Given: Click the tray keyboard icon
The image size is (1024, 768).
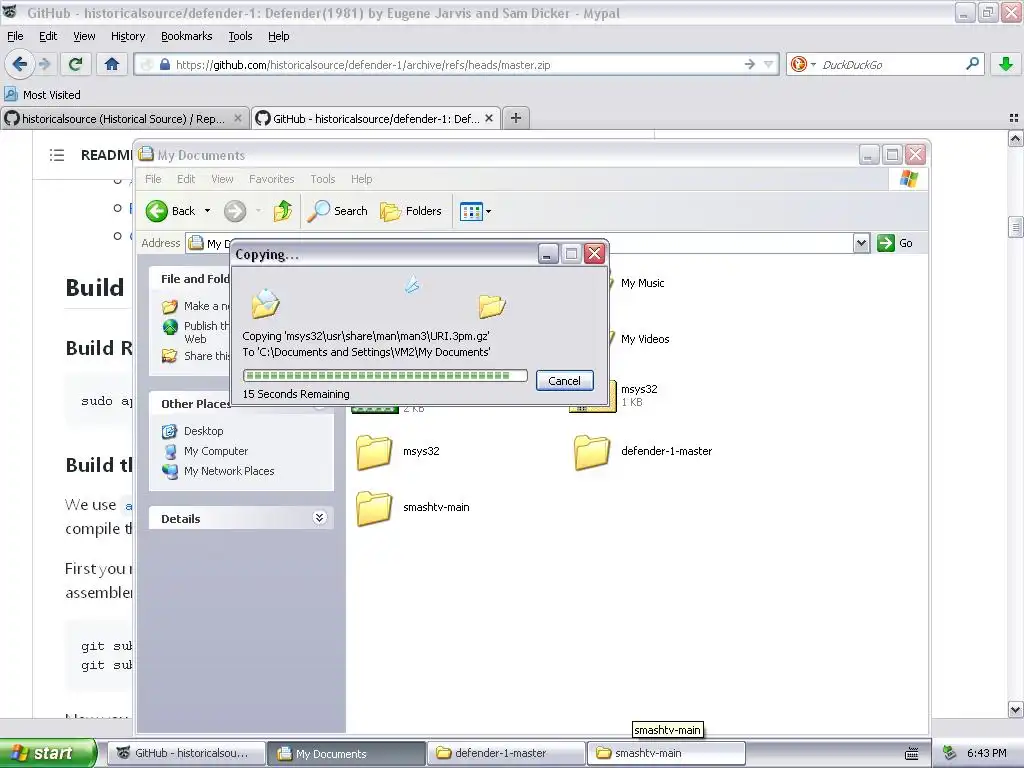Looking at the screenshot, I should pos(912,754).
